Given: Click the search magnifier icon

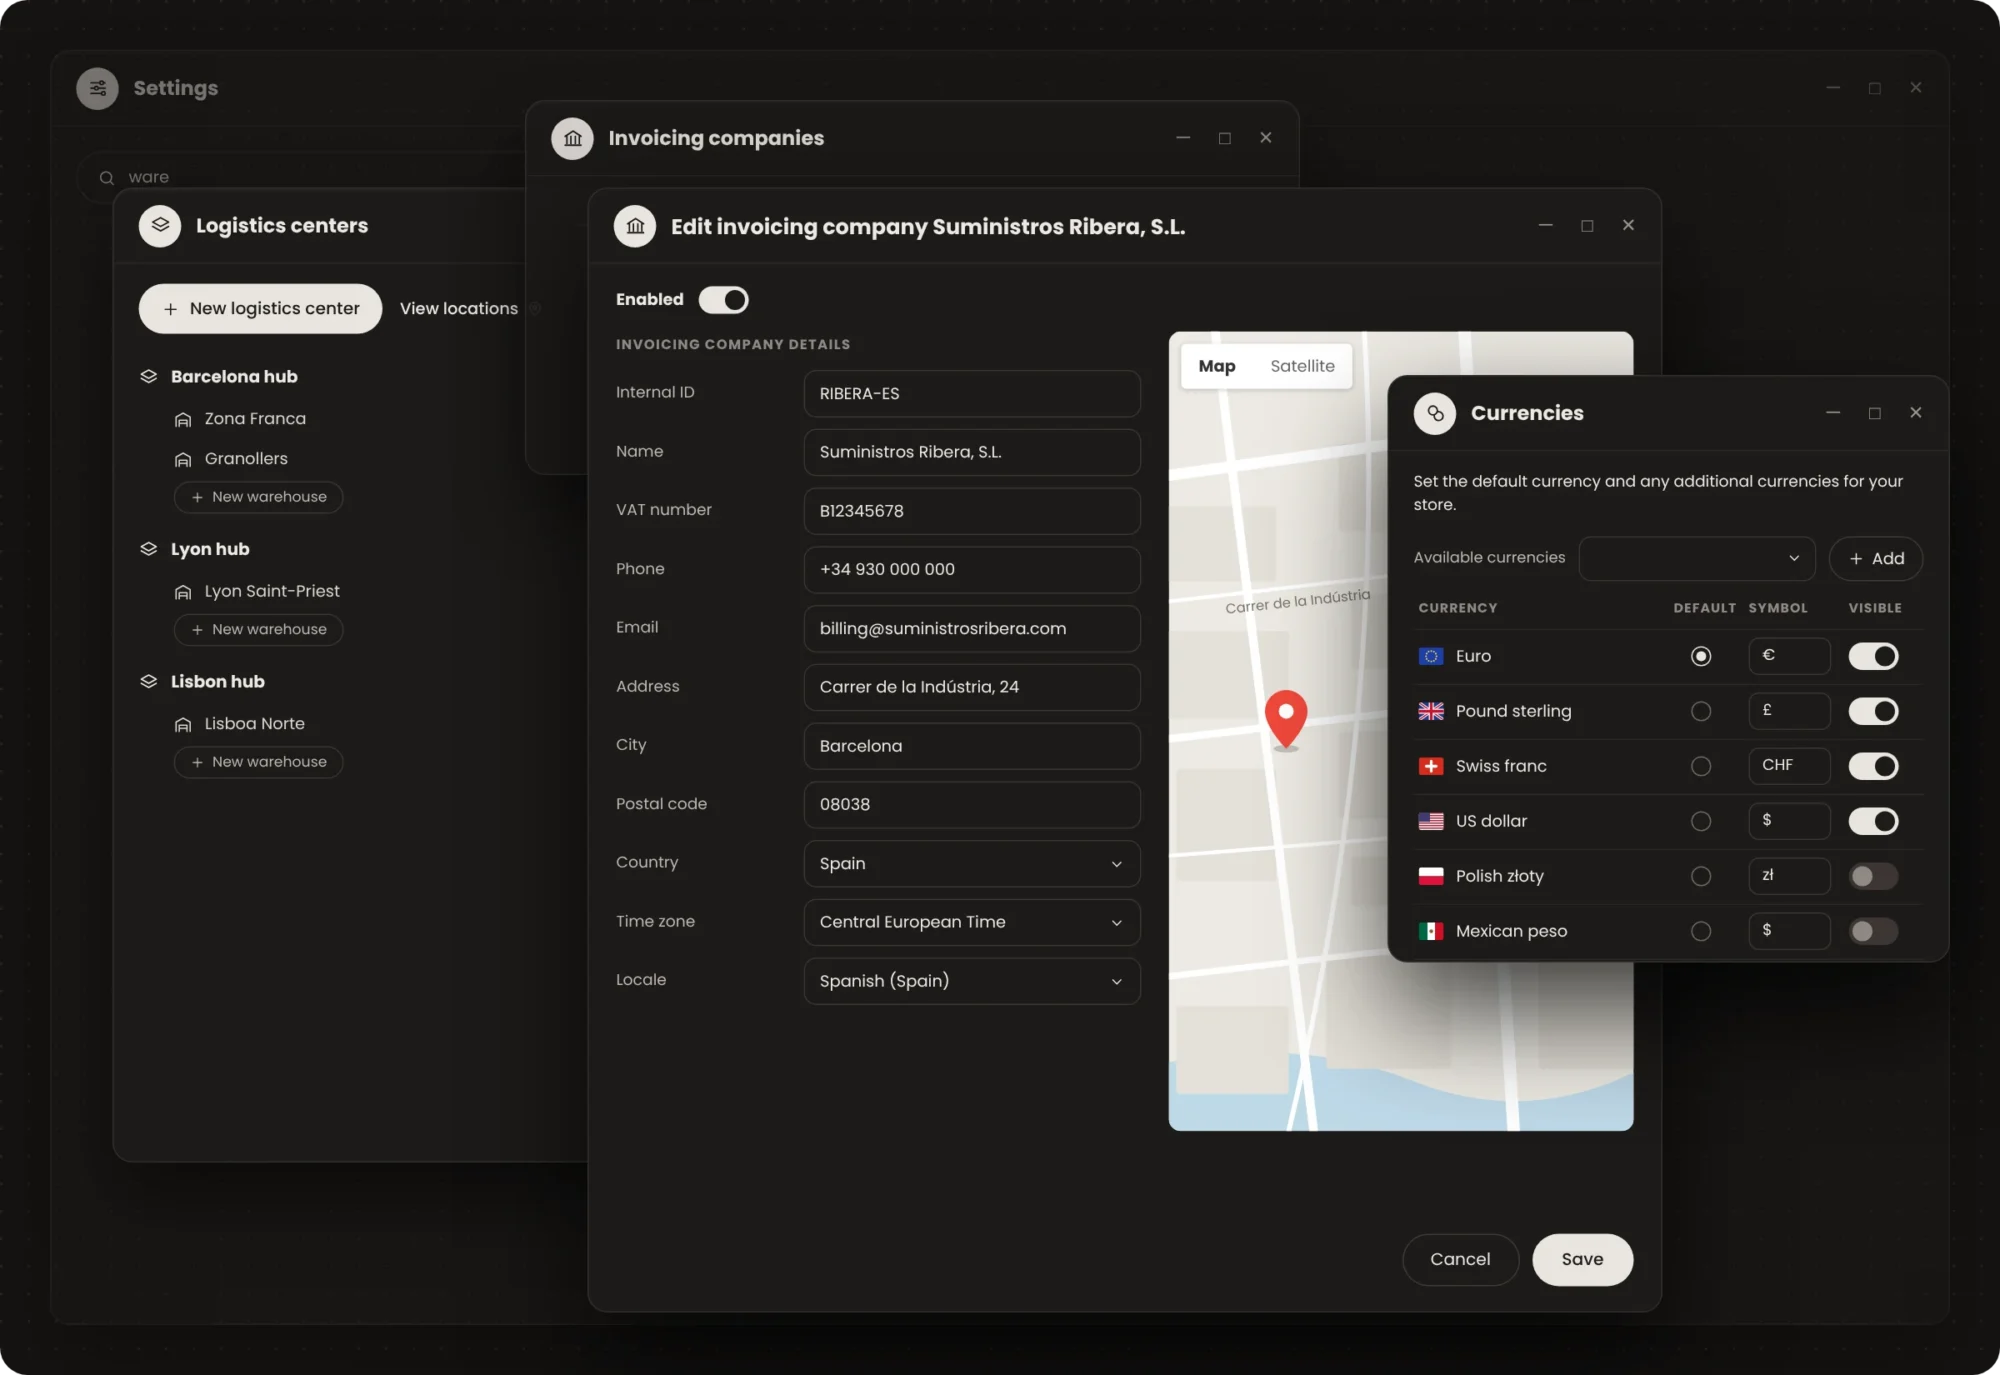Looking at the screenshot, I should pyautogui.click(x=107, y=177).
